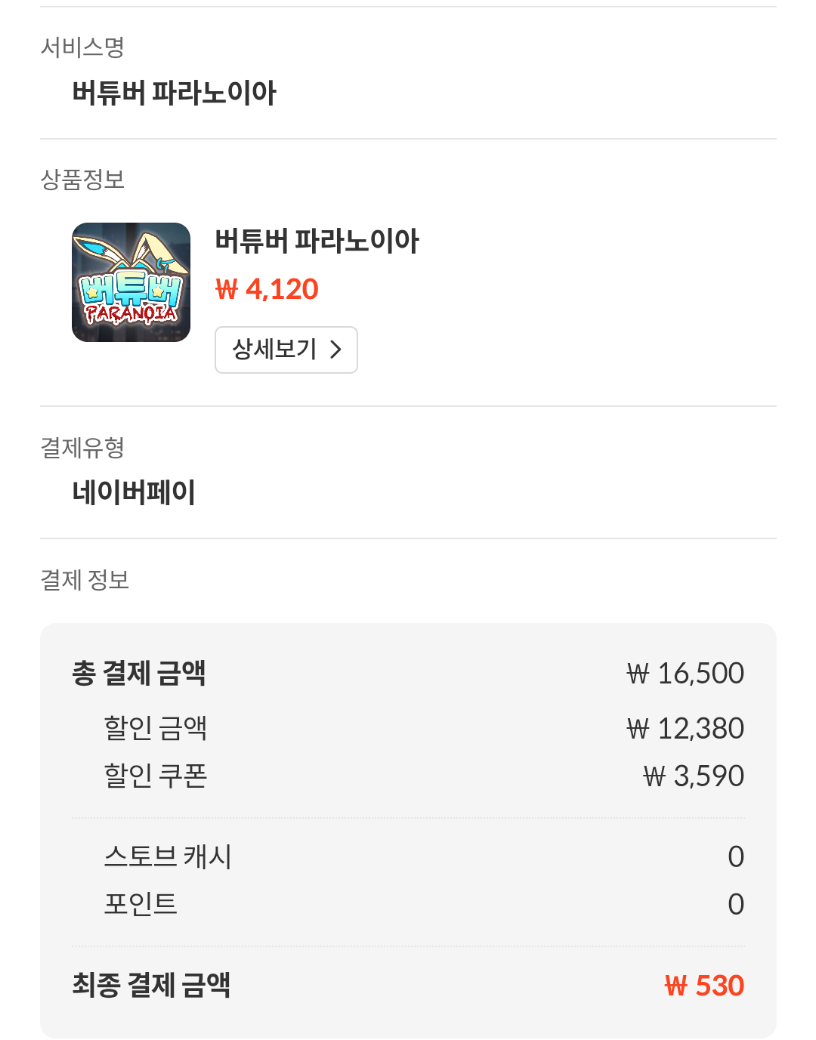Open the 상세보기 details button
This screenshot has height=1040, width=816.
click(286, 350)
